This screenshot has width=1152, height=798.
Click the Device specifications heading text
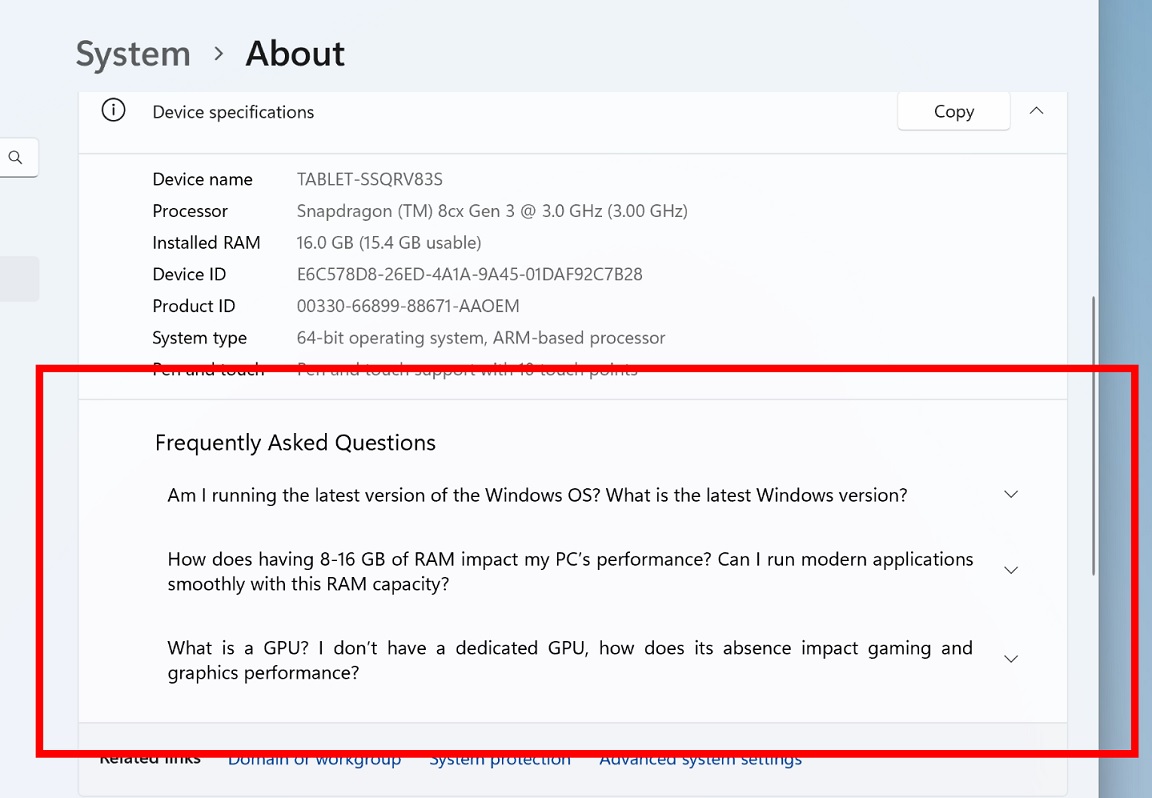point(233,112)
